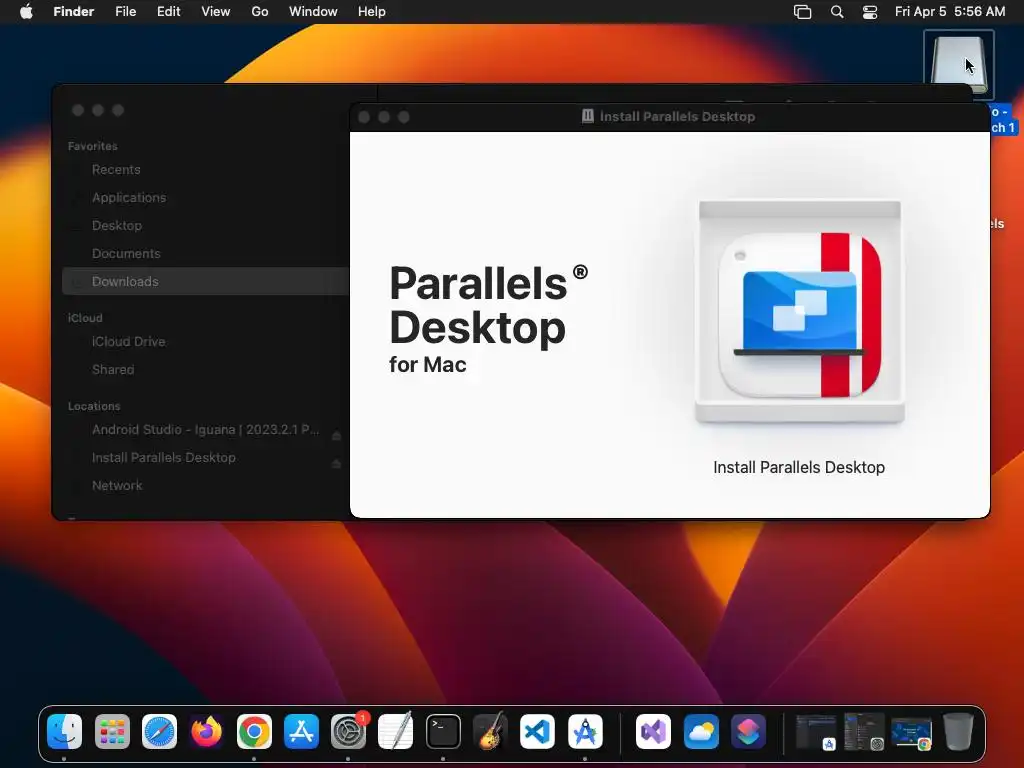Launch Shortcuts app from the Dock
This screenshot has height=768, width=1024.
tap(748, 731)
